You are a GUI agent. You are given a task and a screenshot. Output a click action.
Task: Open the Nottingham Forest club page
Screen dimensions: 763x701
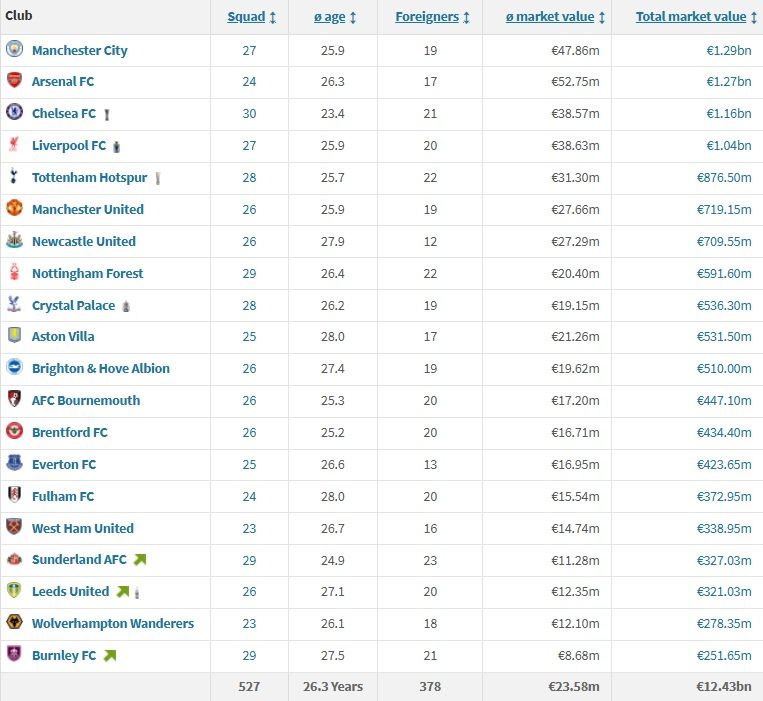[x=87, y=273]
